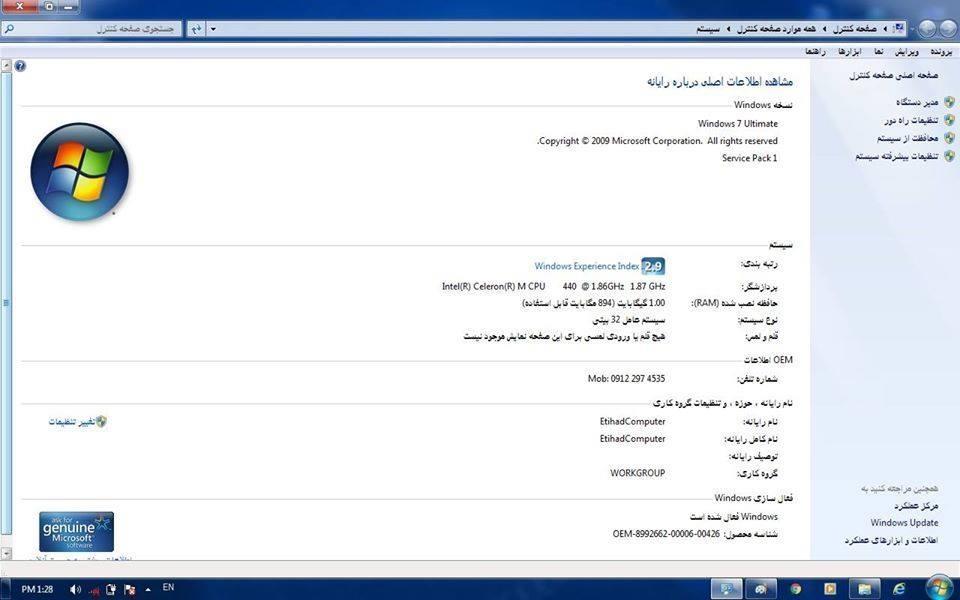960x600 pixels.
Task: Go to همه موارد صفحه کنترل breadcrumb
Action: click(x=776, y=29)
